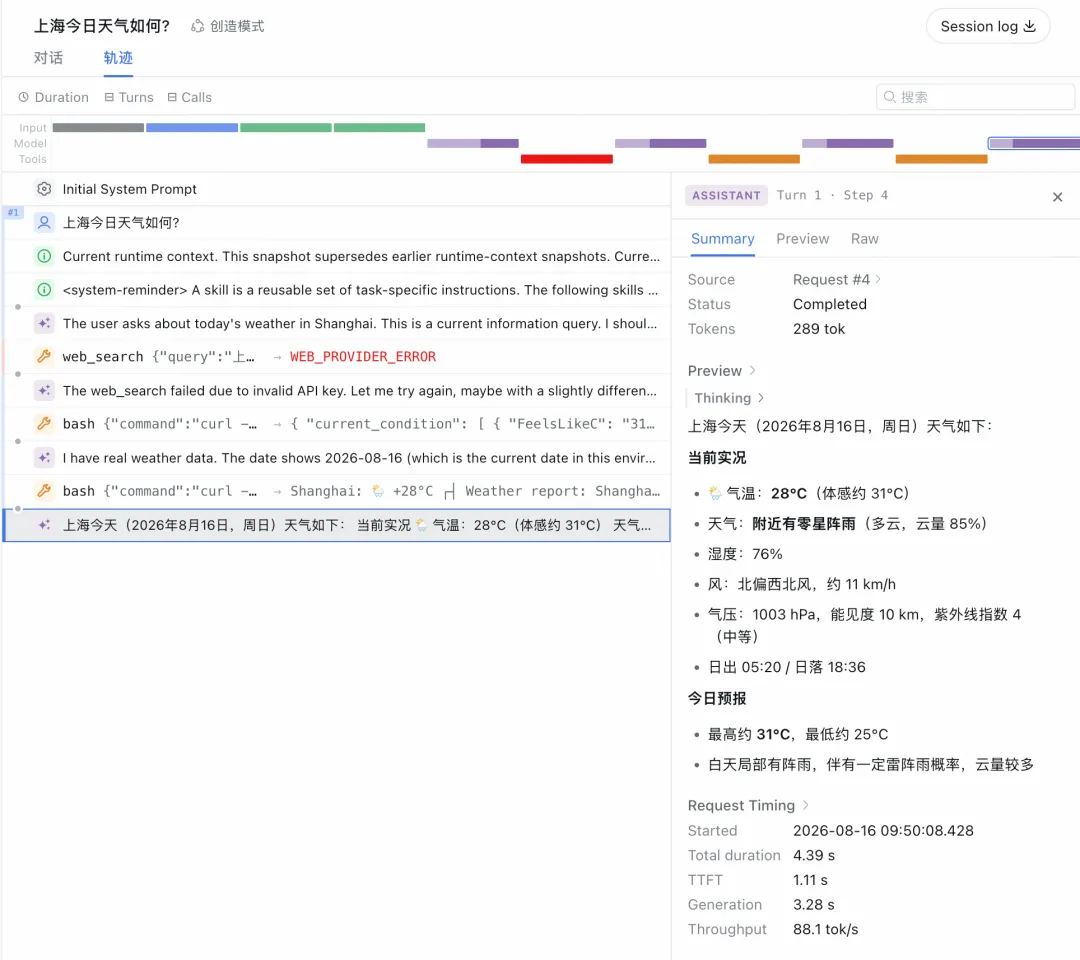Click sparkle icon of selected 上海今天 row
Viewport: 1080px width, 960px height.
(x=44, y=525)
